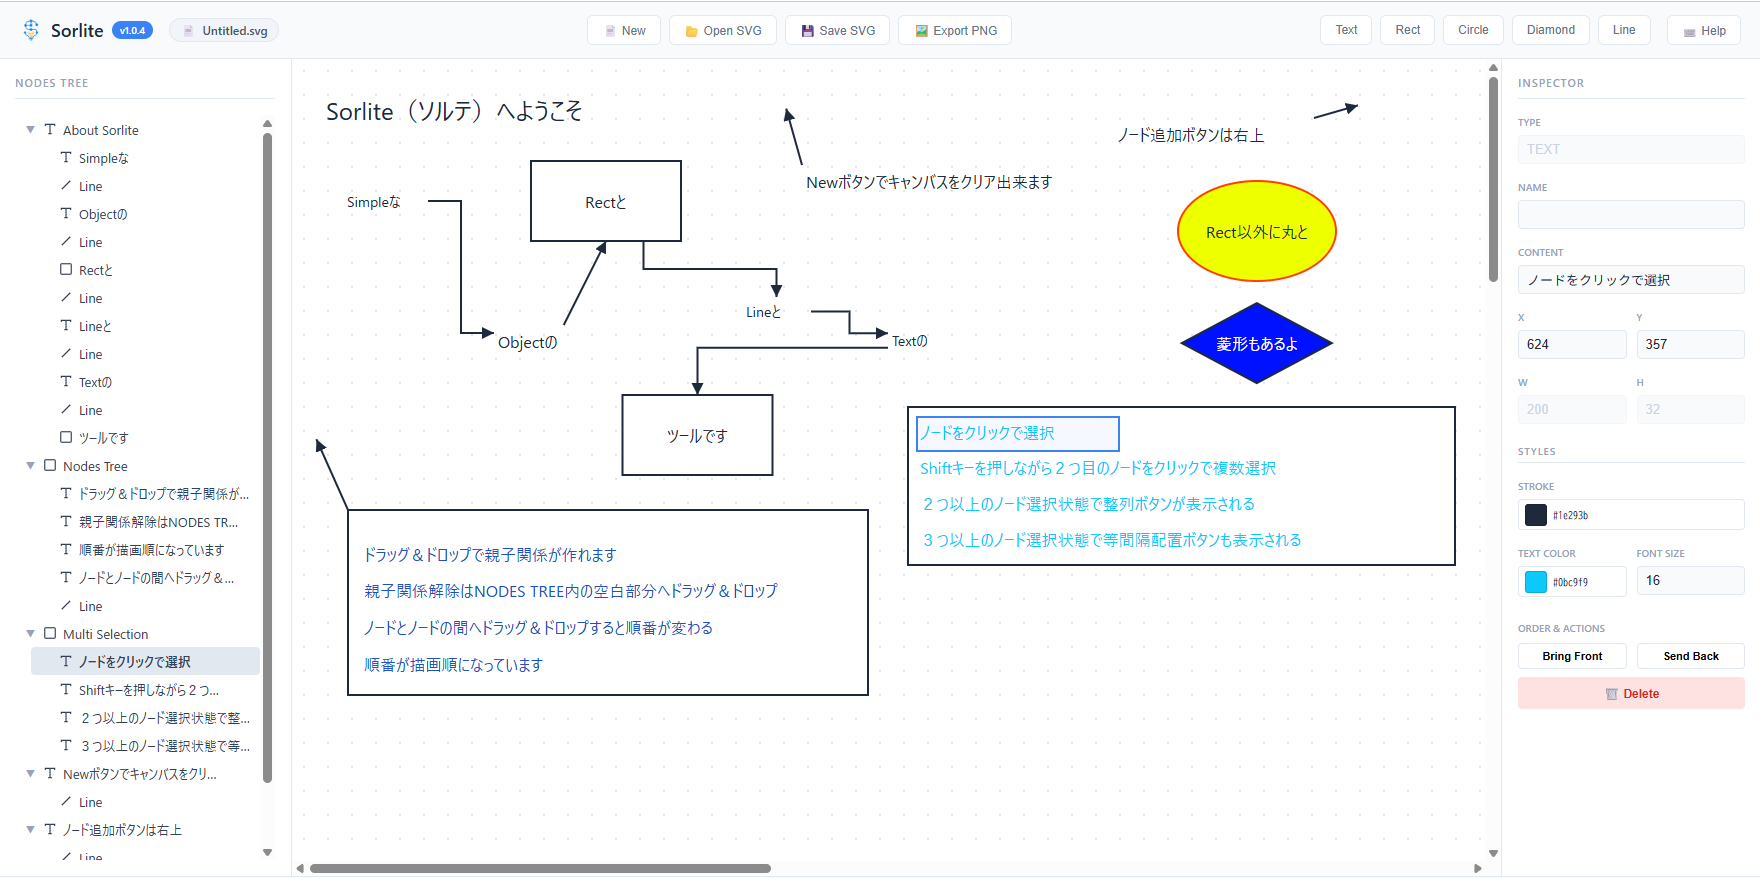Open an SVG via folder icon button
The image size is (1760, 878).
723,30
